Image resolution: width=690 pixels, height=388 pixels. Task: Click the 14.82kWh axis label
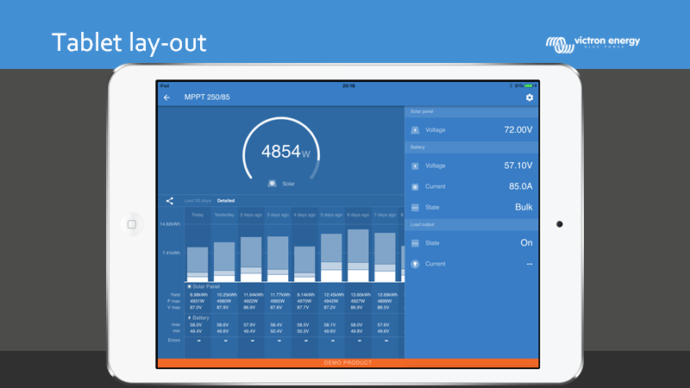(x=170, y=224)
